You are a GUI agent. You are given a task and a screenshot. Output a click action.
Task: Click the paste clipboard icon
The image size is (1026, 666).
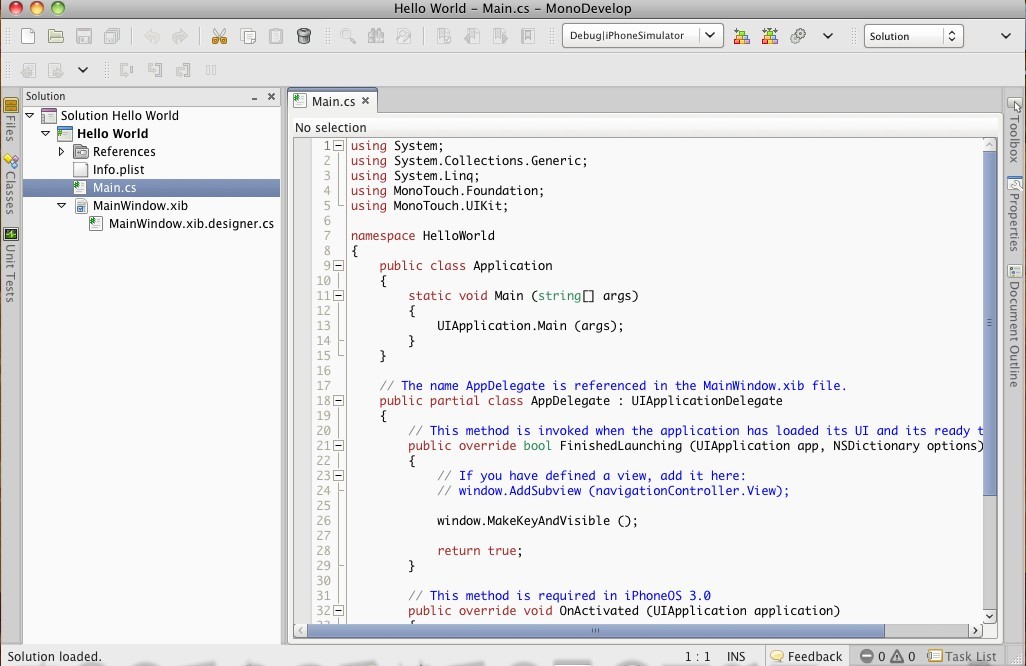coord(276,36)
